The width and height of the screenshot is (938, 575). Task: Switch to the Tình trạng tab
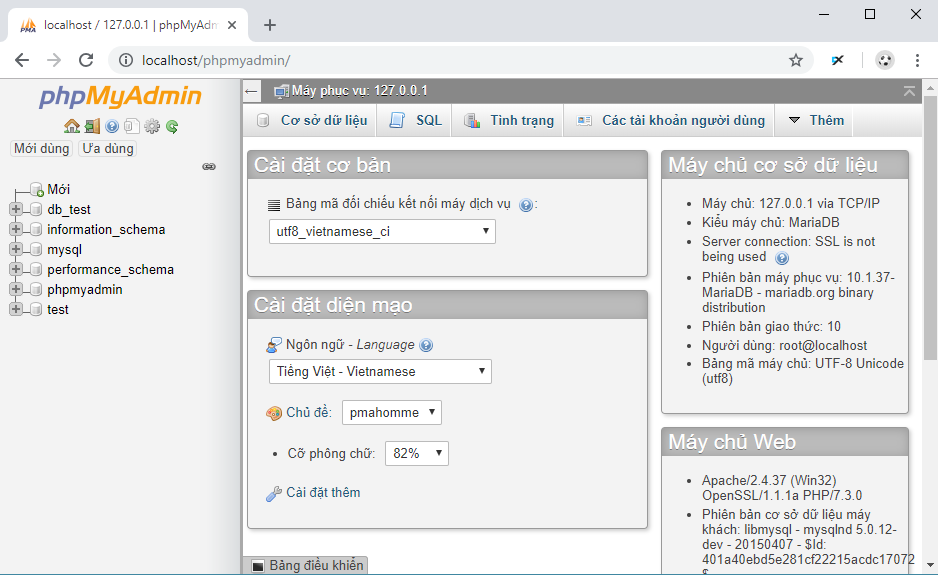(x=509, y=120)
